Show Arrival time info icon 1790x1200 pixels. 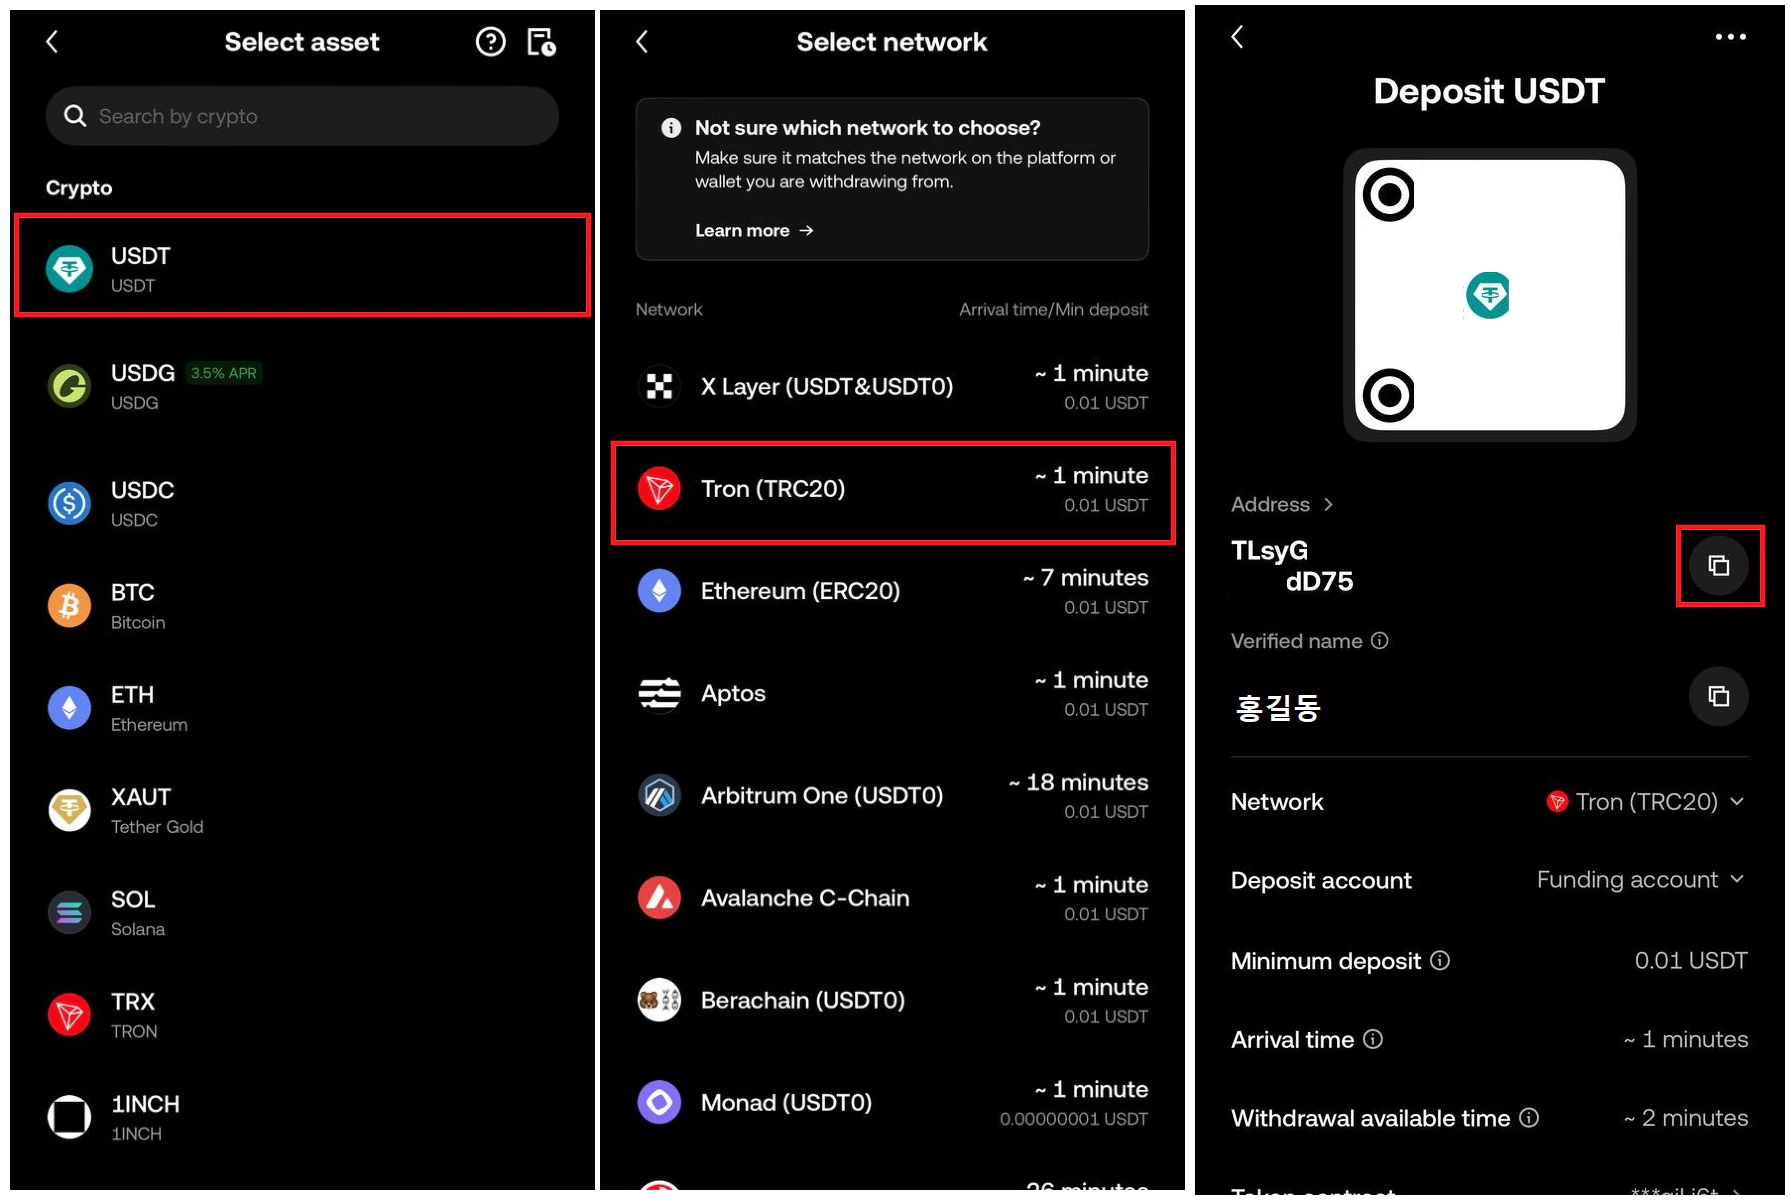1373,1039
